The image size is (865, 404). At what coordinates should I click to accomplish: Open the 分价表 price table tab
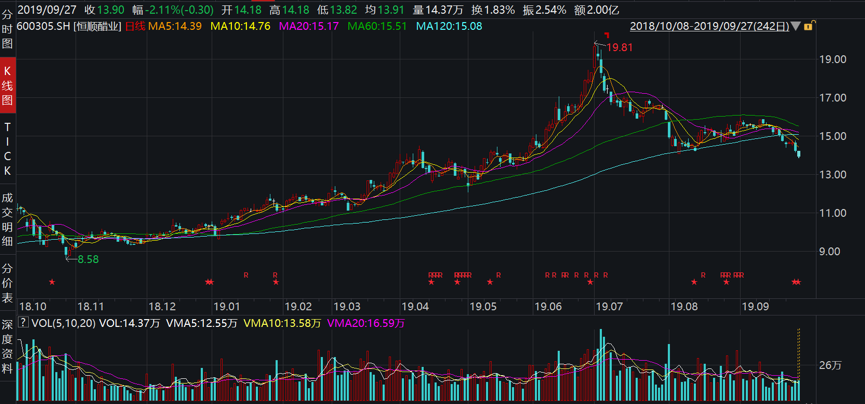point(8,282)
